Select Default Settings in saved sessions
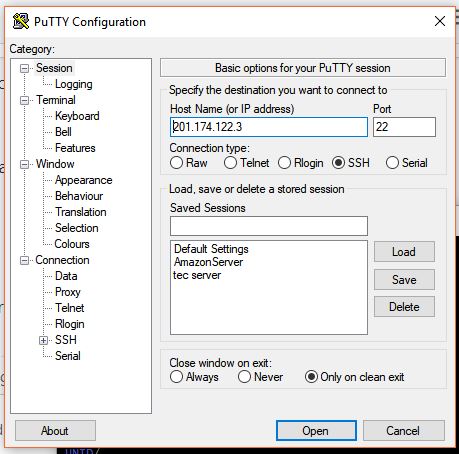This screenshot has height=454, width=459. coord(211,249)
